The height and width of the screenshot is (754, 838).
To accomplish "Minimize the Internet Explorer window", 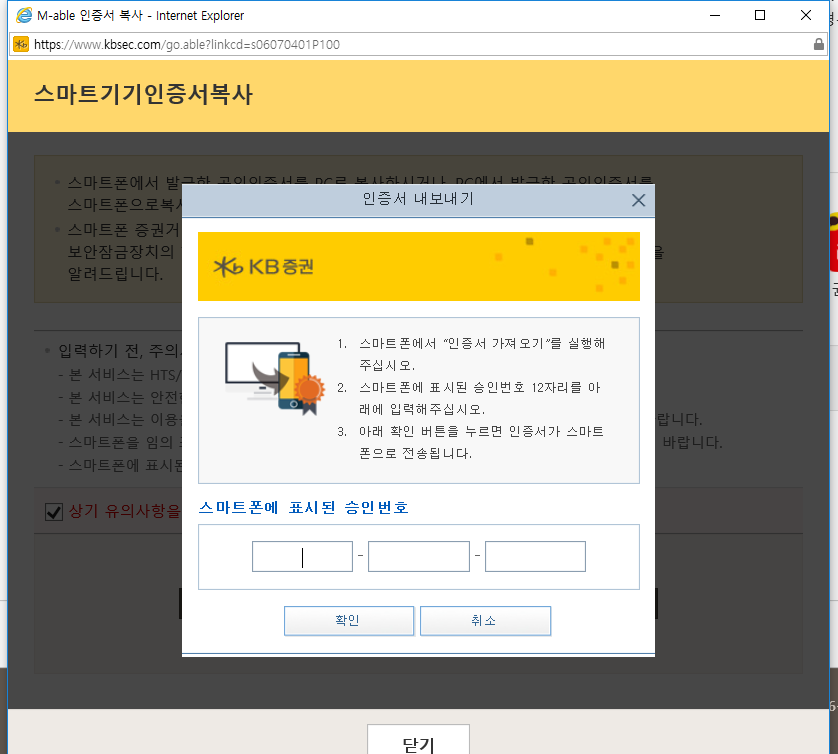I will [715, 15].
